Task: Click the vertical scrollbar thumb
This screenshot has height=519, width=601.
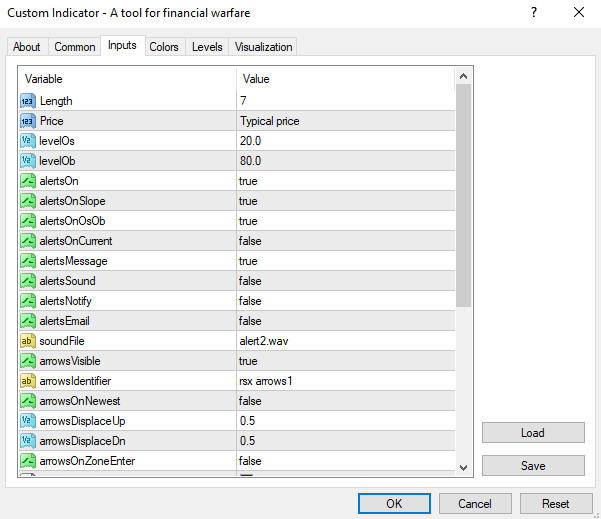Action: [x=463, y=195]
